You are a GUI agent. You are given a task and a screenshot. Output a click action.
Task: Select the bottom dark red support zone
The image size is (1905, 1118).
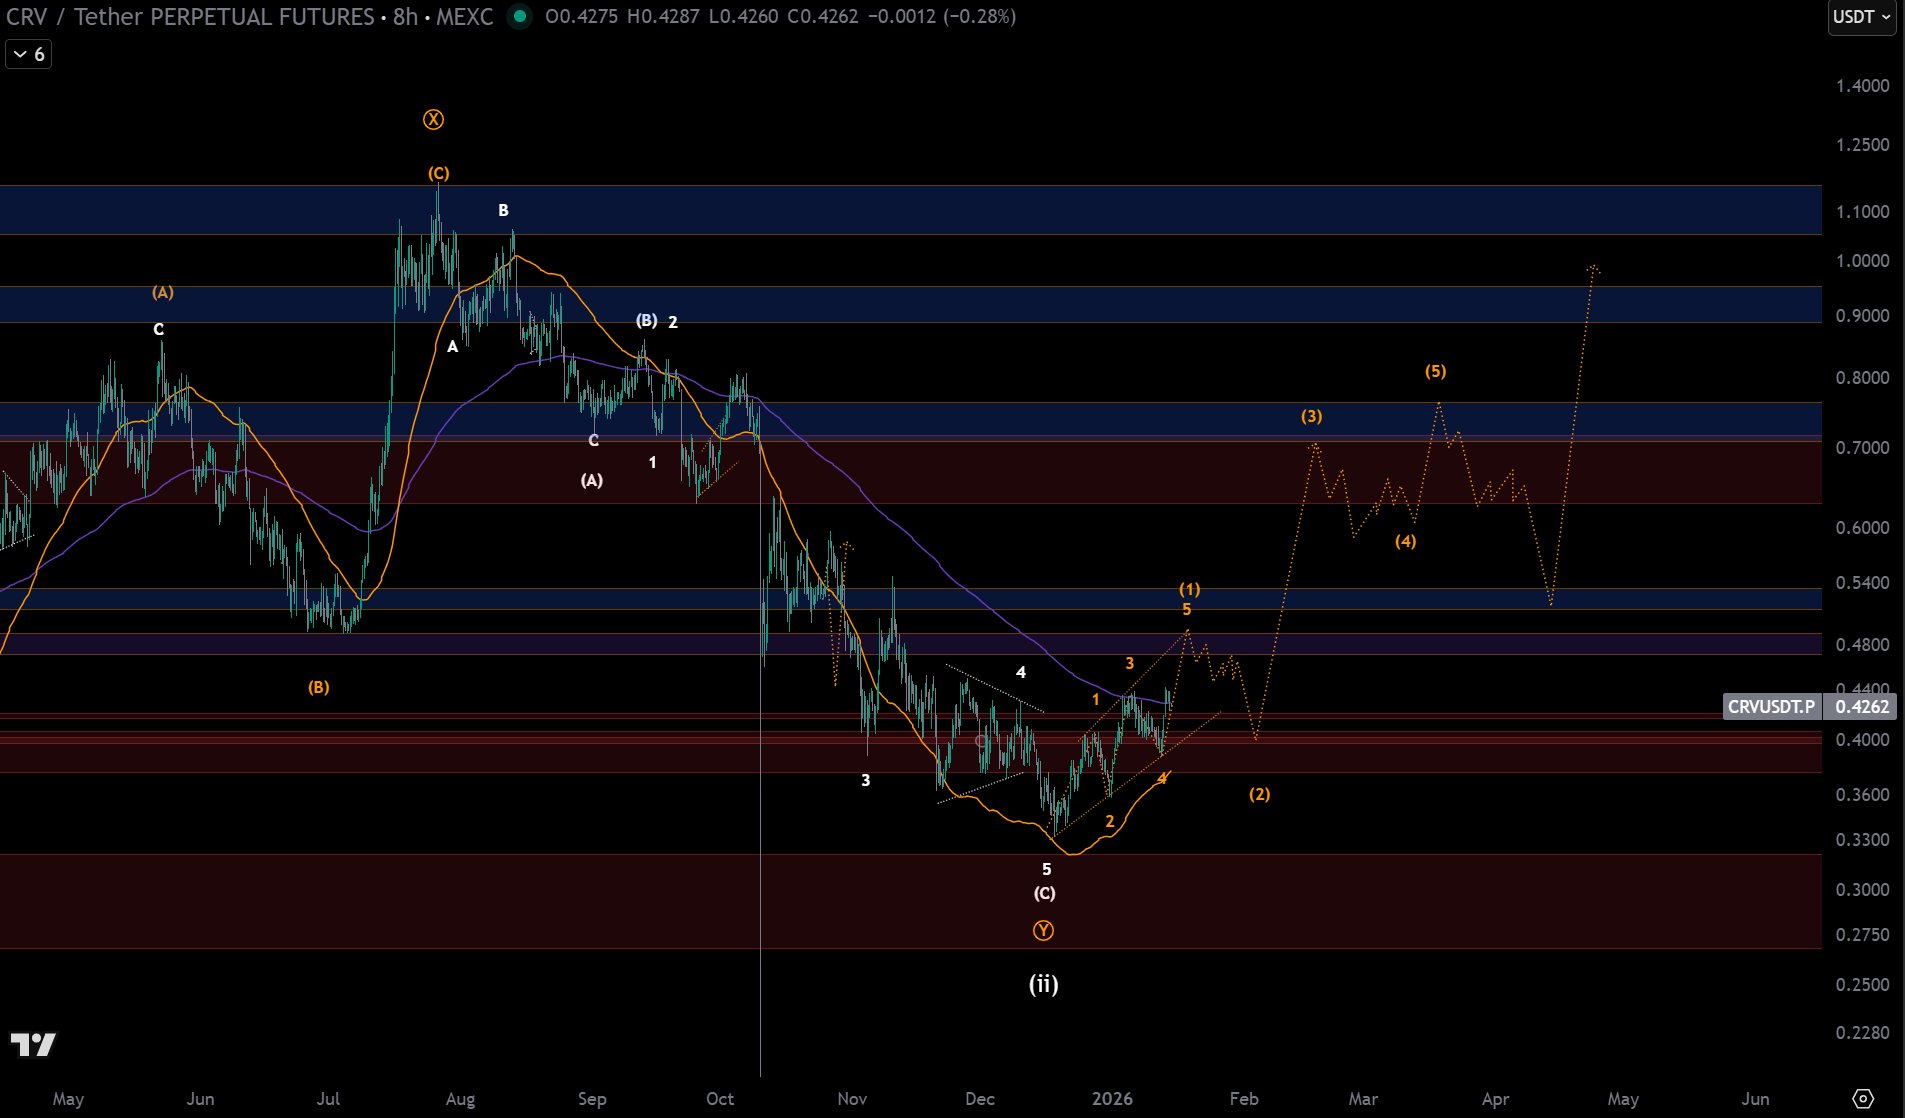point(900,902)
